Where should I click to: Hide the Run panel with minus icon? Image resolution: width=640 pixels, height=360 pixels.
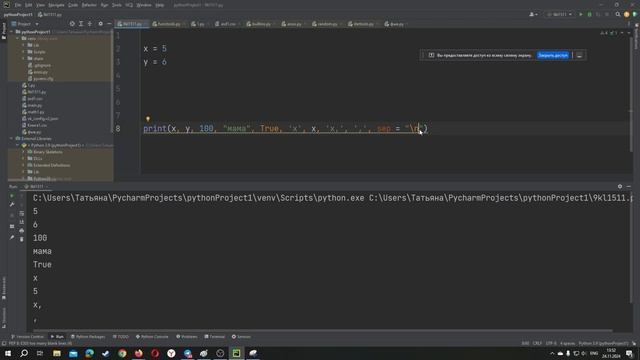point(629,187)
